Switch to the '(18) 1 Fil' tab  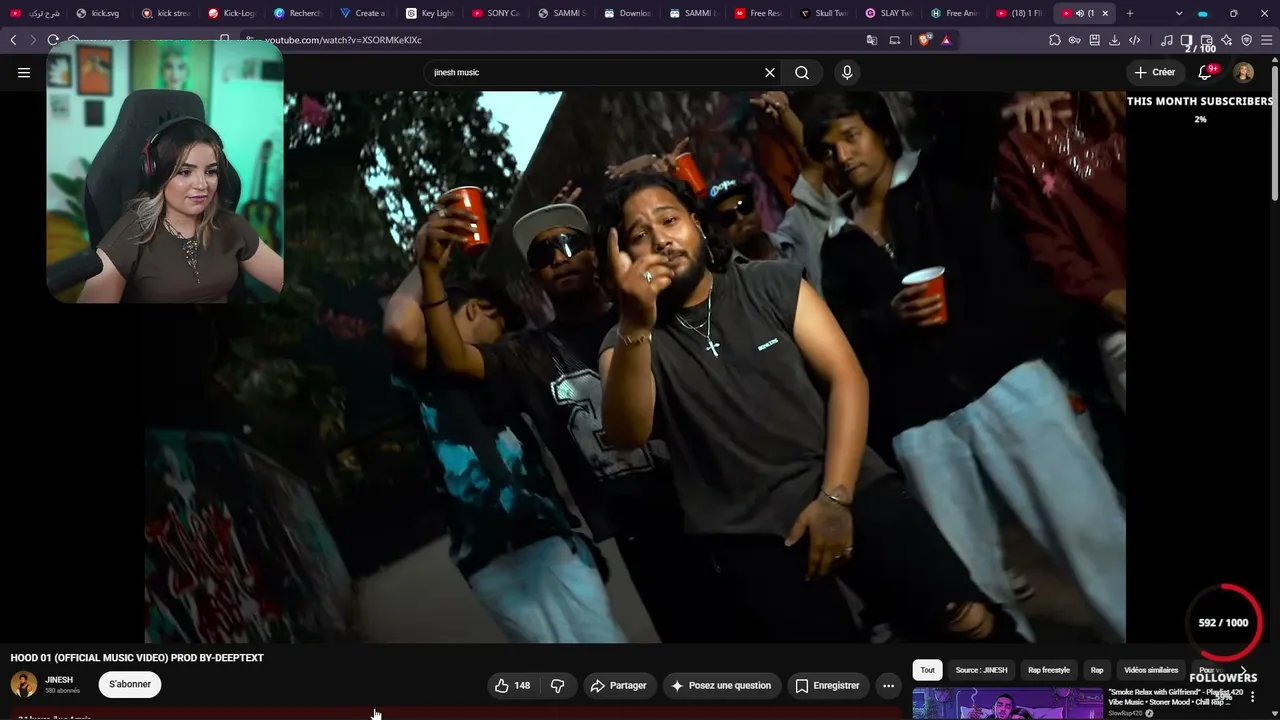[1020, 13]
